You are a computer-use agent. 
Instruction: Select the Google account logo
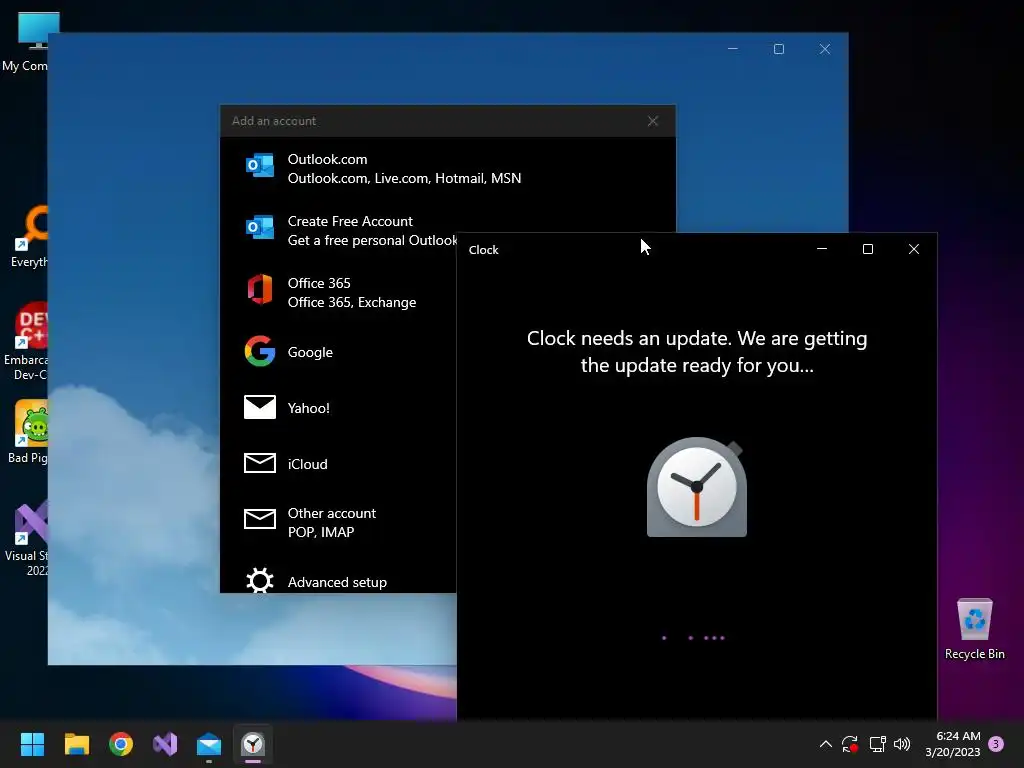coord(259,351)
